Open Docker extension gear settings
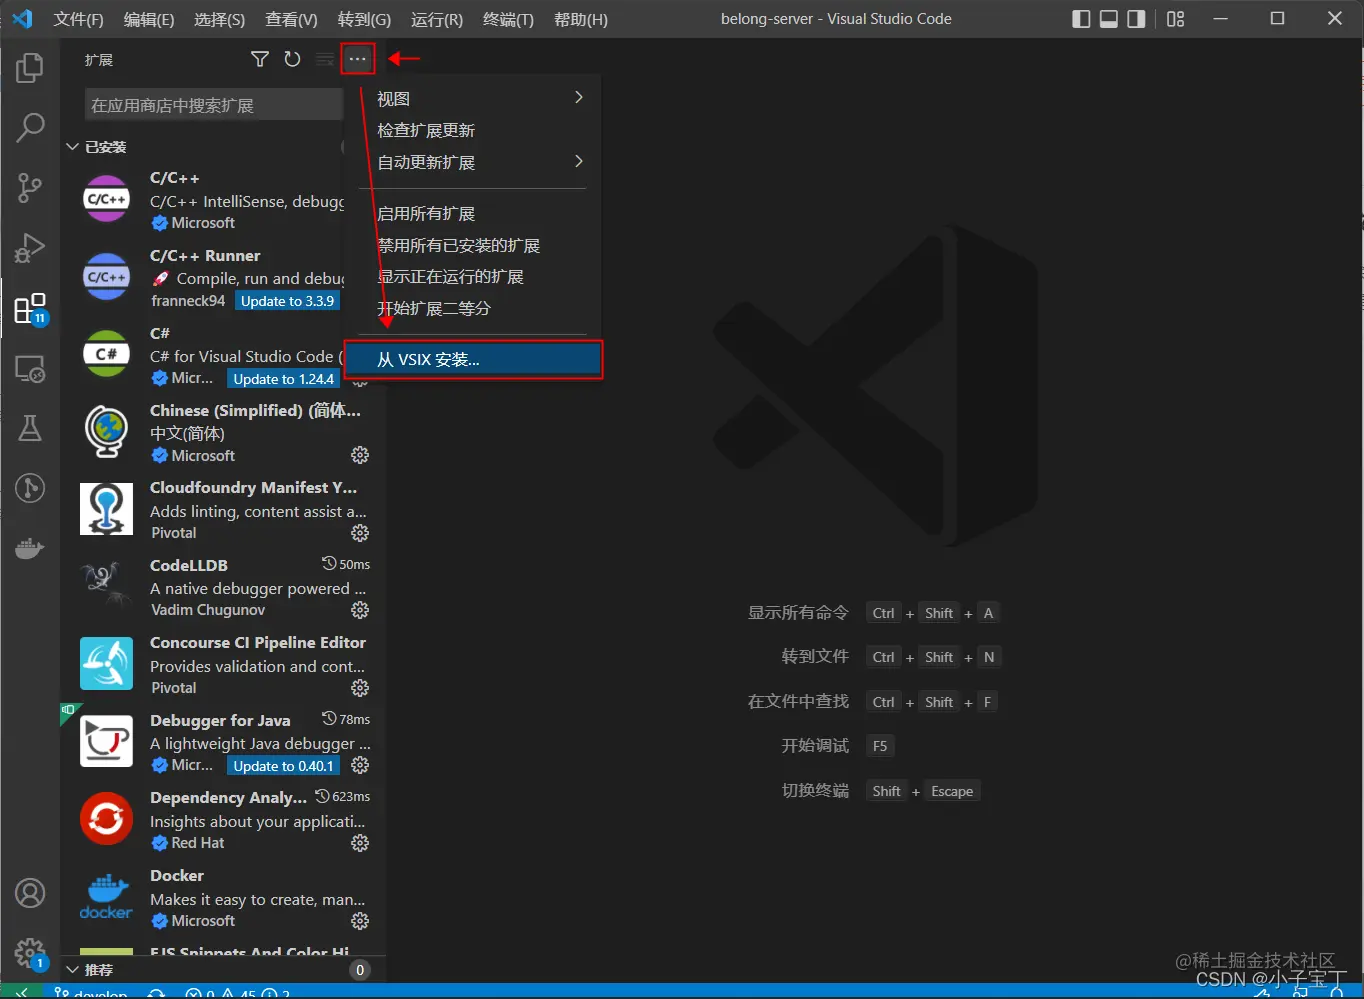Viewport: 1364px width, 999px height. [360, 920]
